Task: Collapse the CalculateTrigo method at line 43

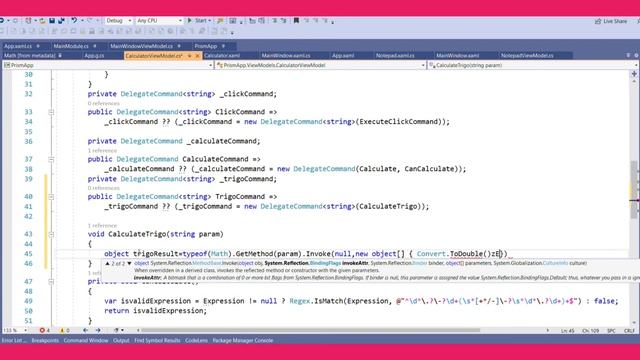Action: [51, 234]
